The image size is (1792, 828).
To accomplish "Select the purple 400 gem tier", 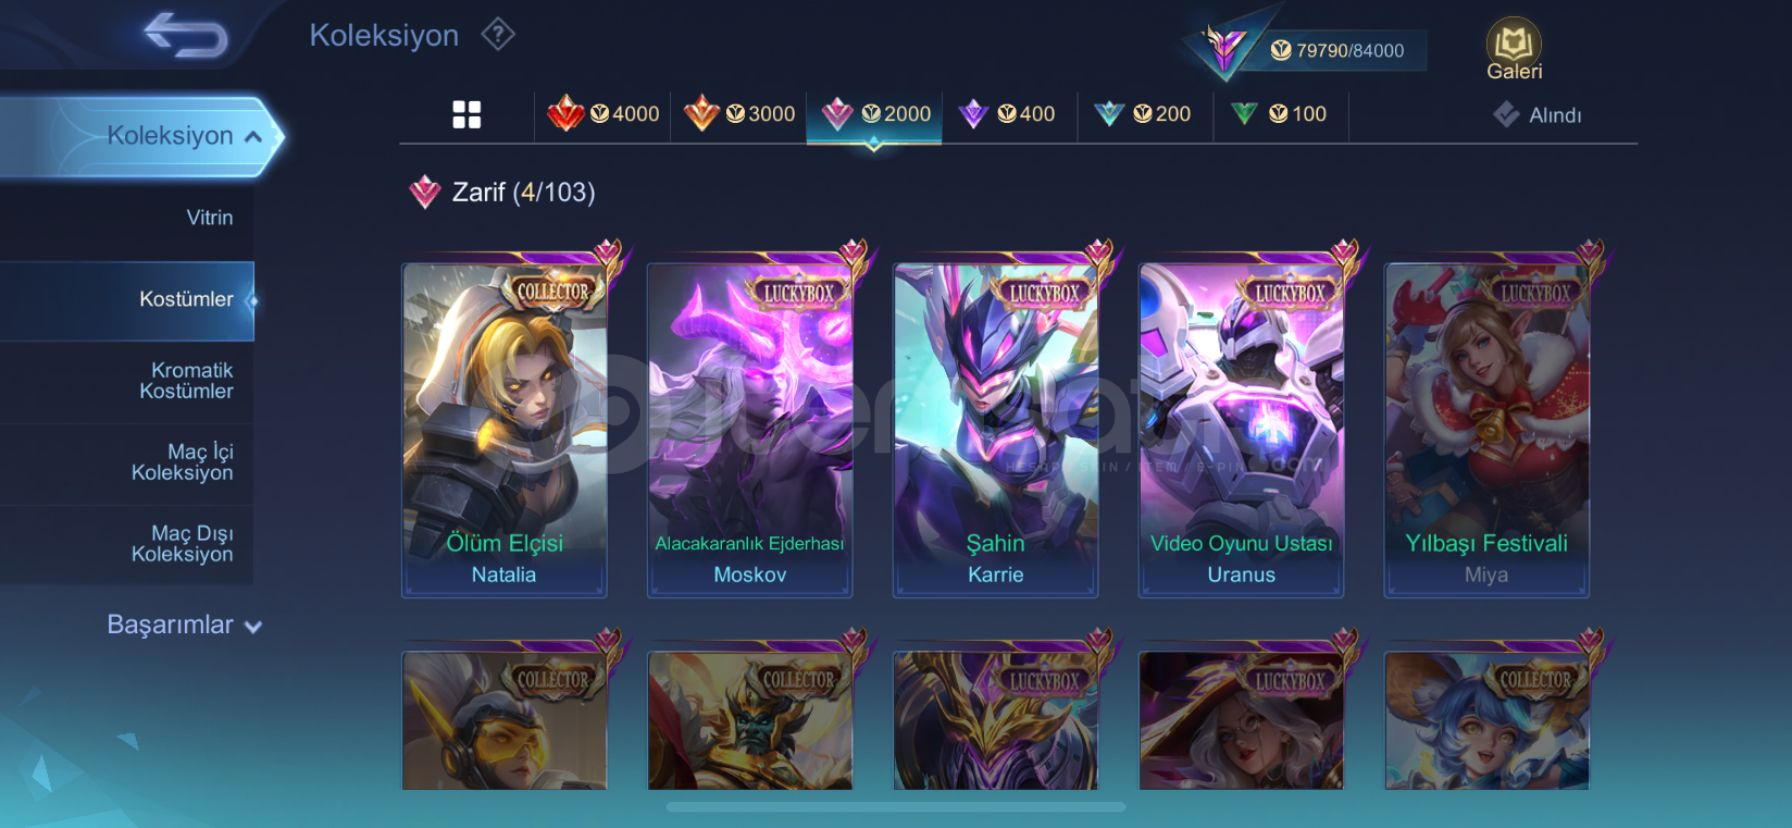I will coord(1007,114).
